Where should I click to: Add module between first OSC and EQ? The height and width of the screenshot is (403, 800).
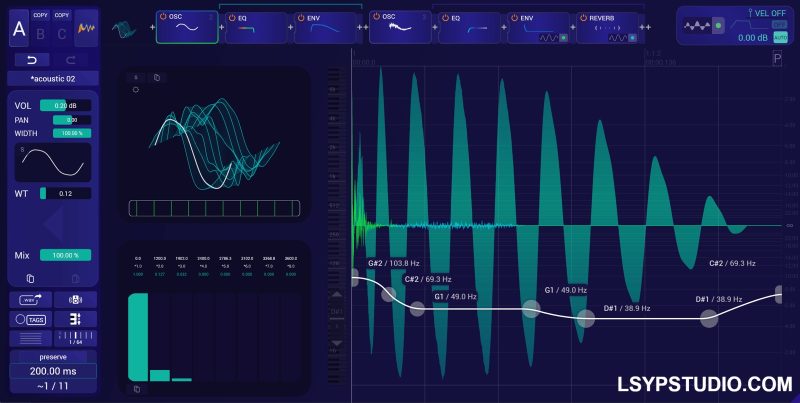click(221, 27)
